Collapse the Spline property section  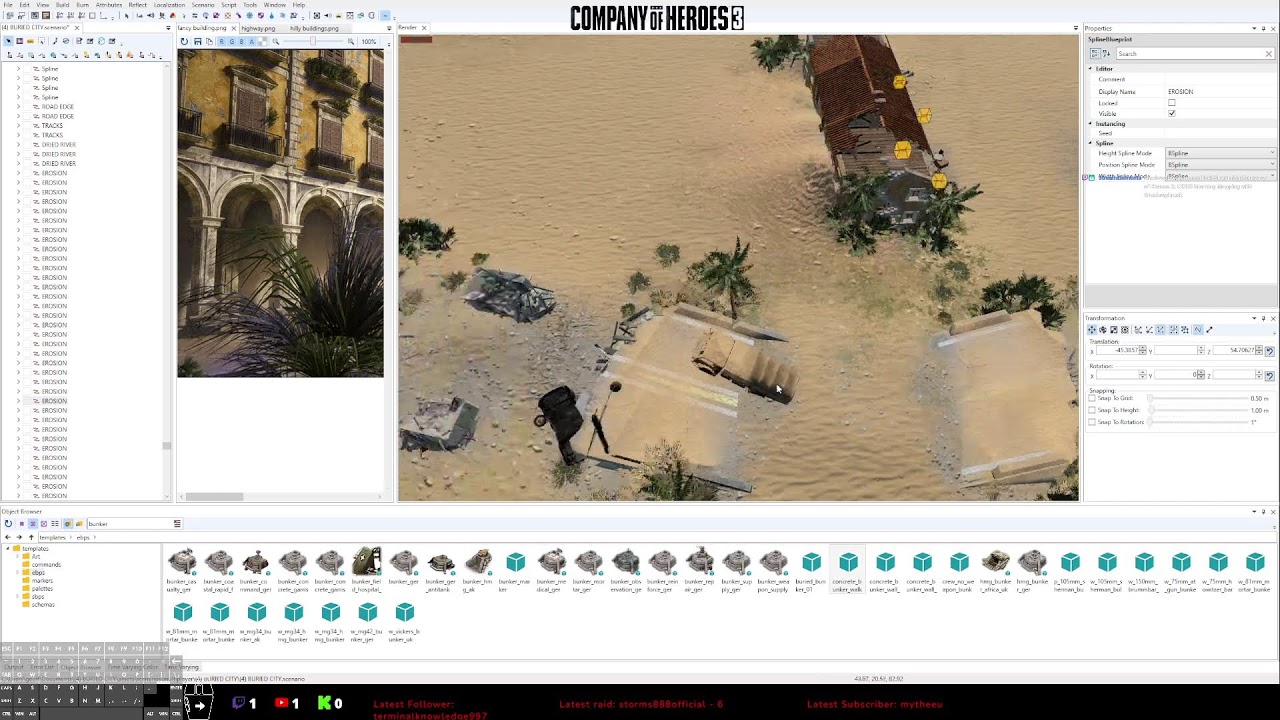(x=1091, y=143)
